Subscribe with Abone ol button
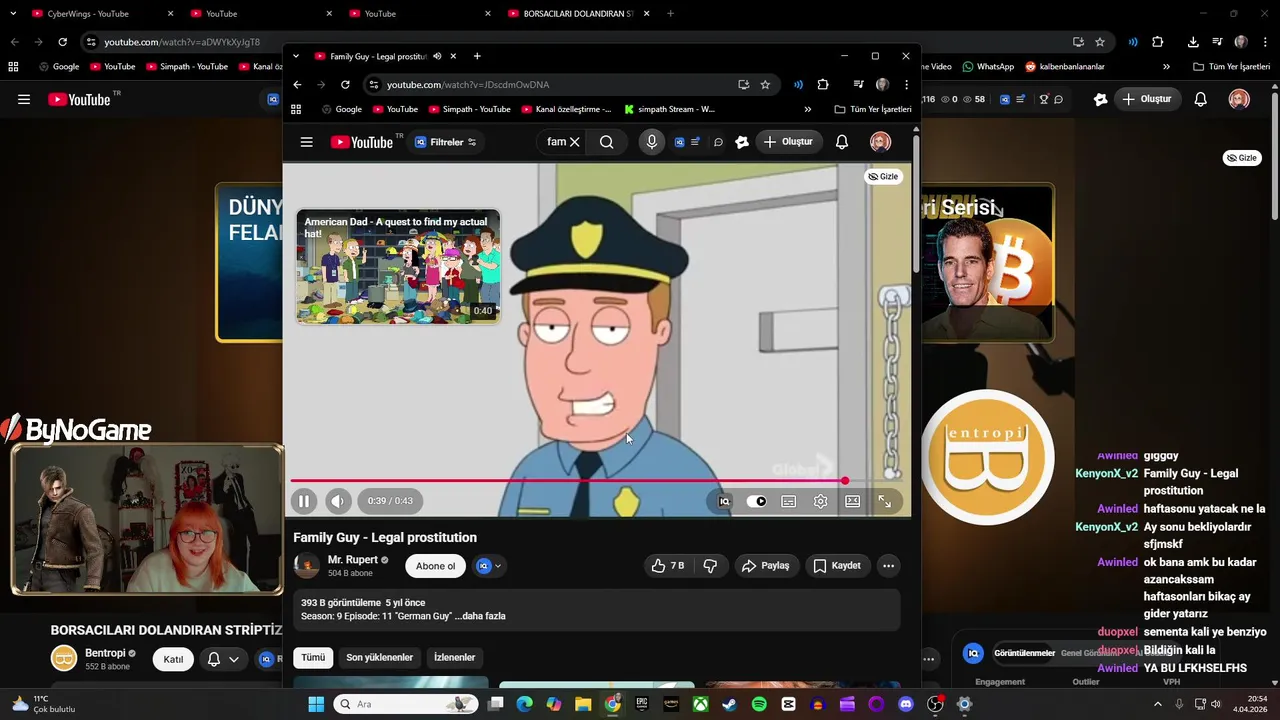This screenshot has height=720, width=1280. click(x=435, y=566)
